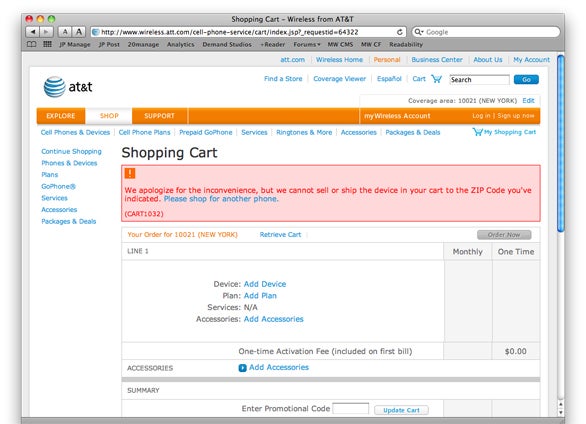Click the scrollbar up arrow
This screenshot has height=424, width=586.
click(x=560, y=404)
